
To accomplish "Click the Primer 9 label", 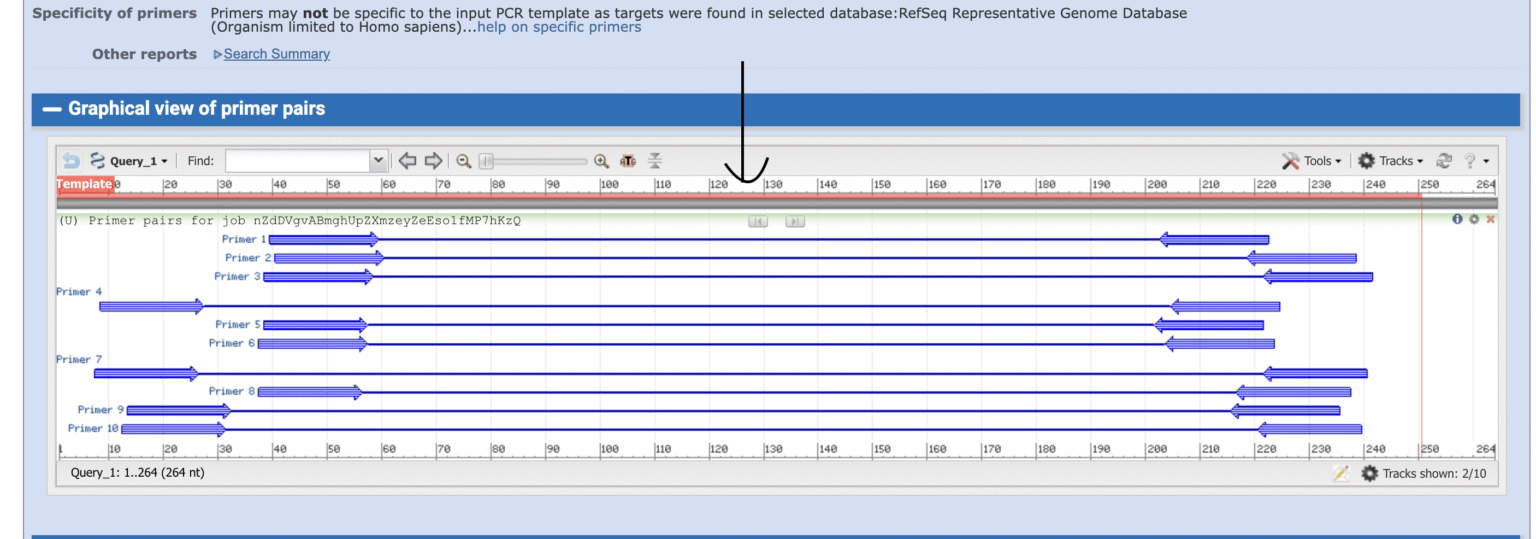I will [101, 410].
